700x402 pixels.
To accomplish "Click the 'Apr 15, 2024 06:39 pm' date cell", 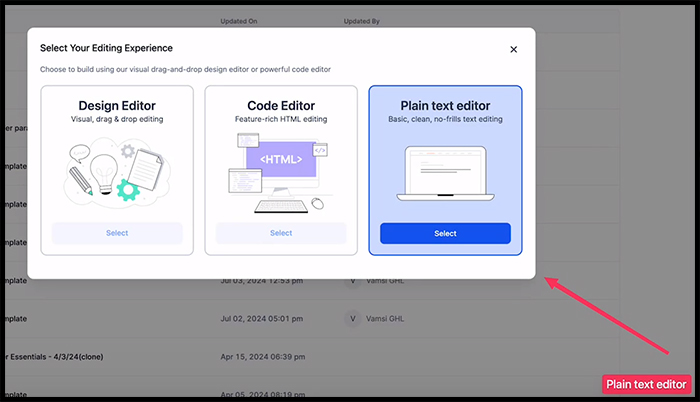I will point(262,357).
